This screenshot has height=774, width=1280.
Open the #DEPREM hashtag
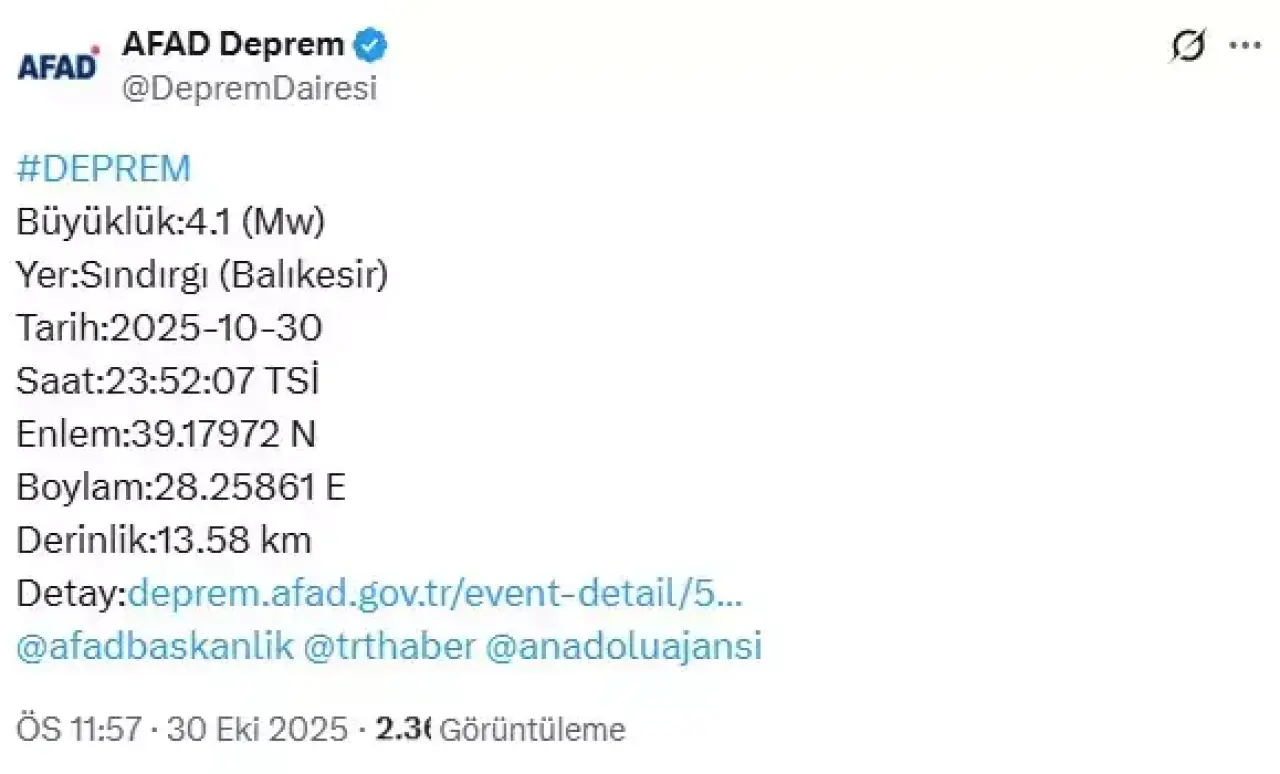(103, 169)
